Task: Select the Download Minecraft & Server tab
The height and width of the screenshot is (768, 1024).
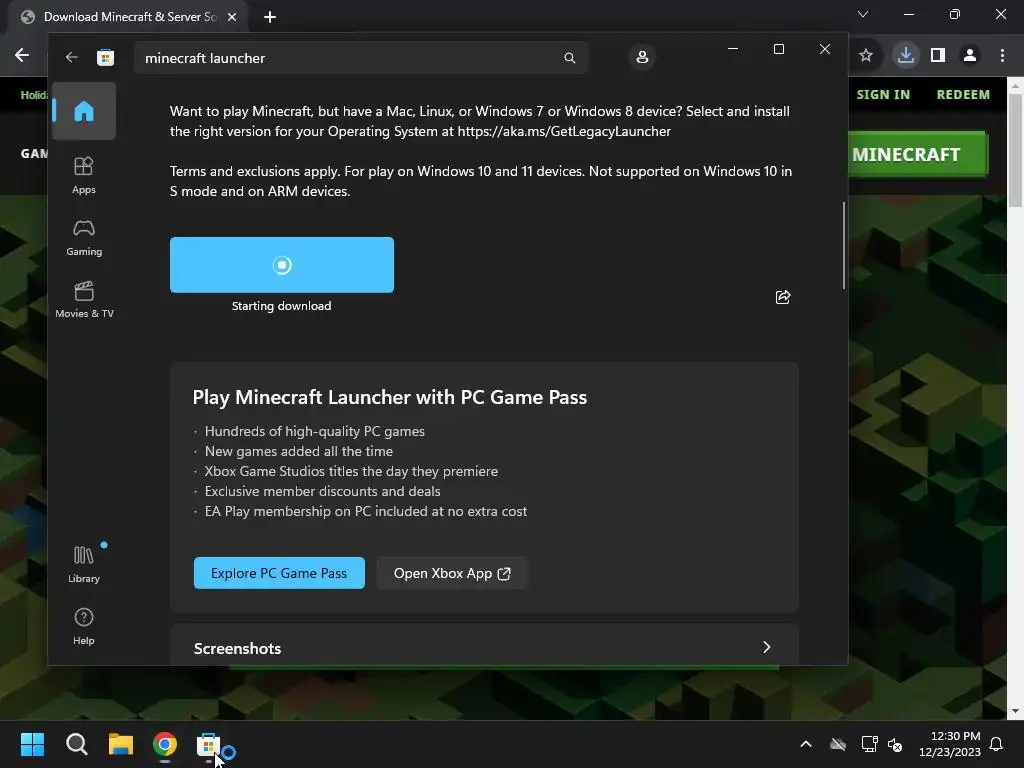Action: click(129, 17)
